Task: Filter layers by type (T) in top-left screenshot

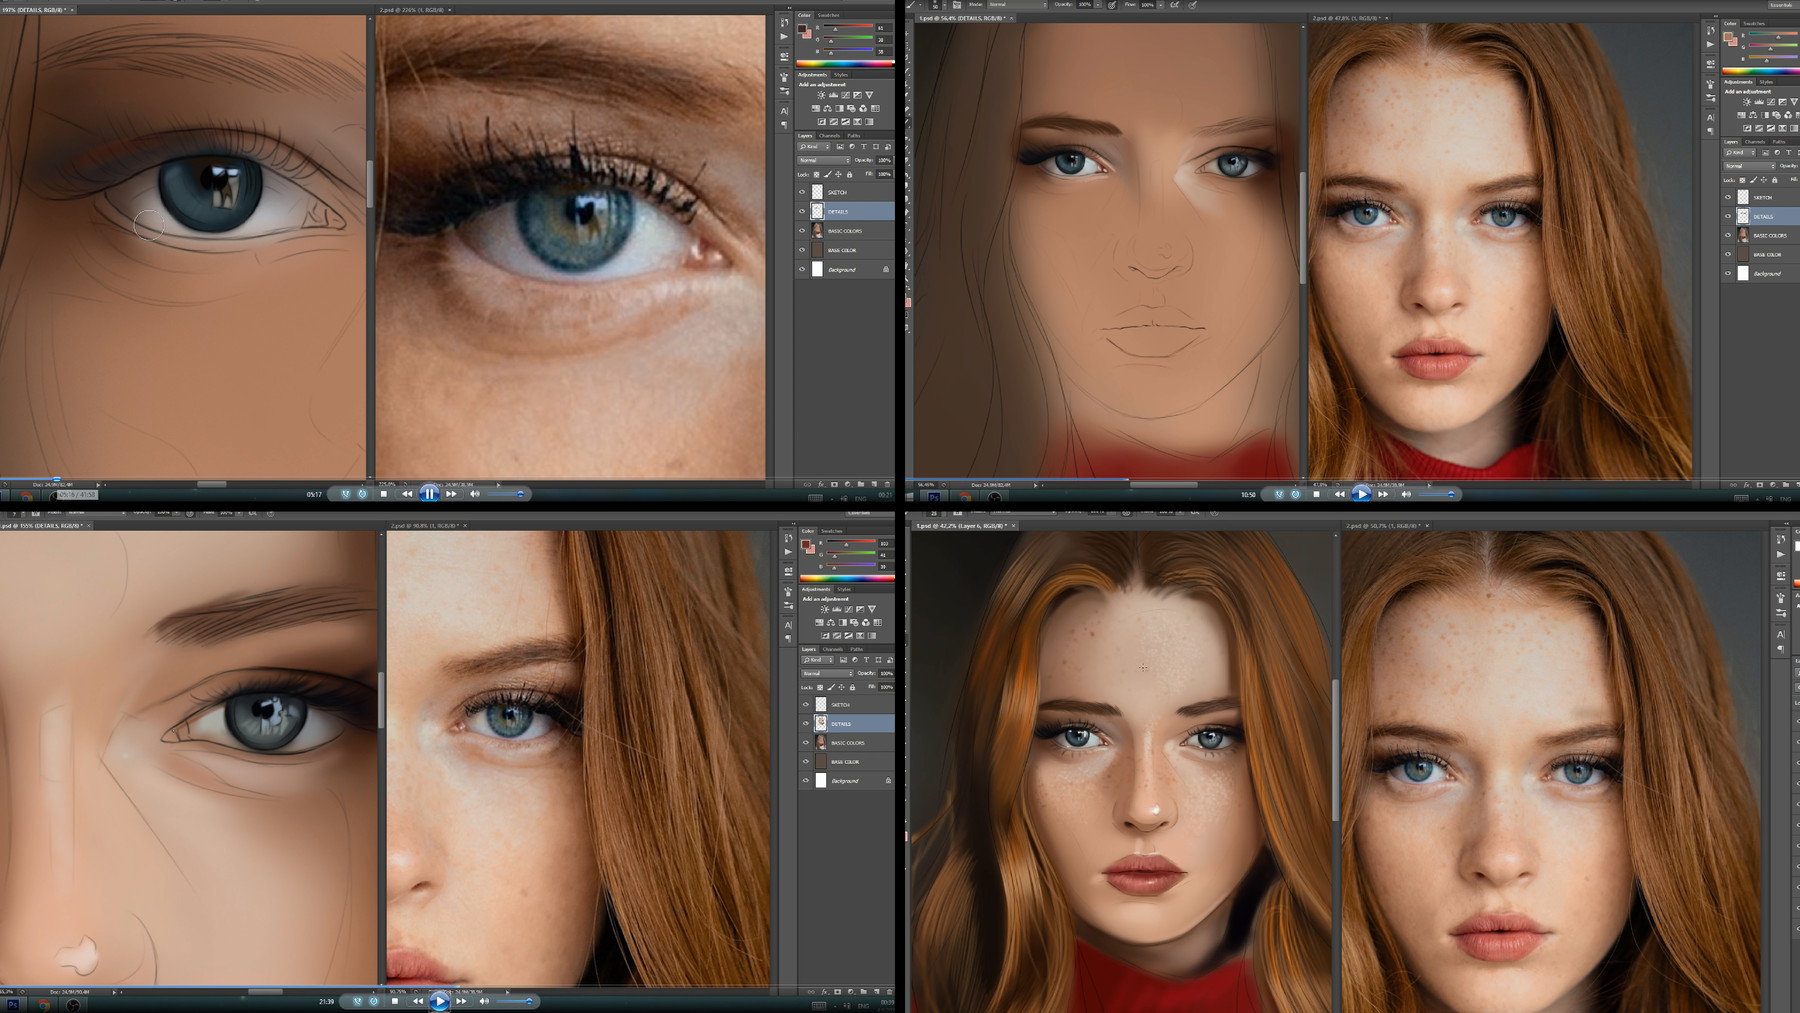Action: pos(863,146)
